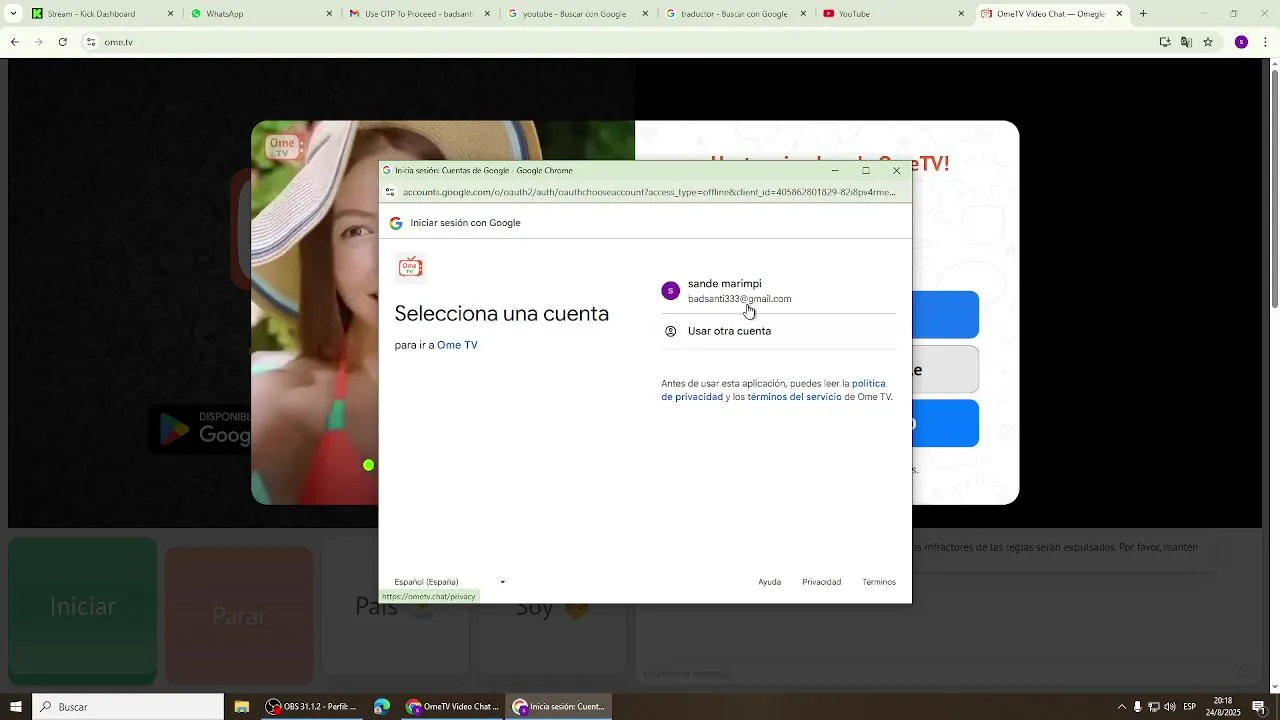The width and height of the screenshot is (1280, 720).
Task: Close the WhatsApp tab
Action: point(329,14)
